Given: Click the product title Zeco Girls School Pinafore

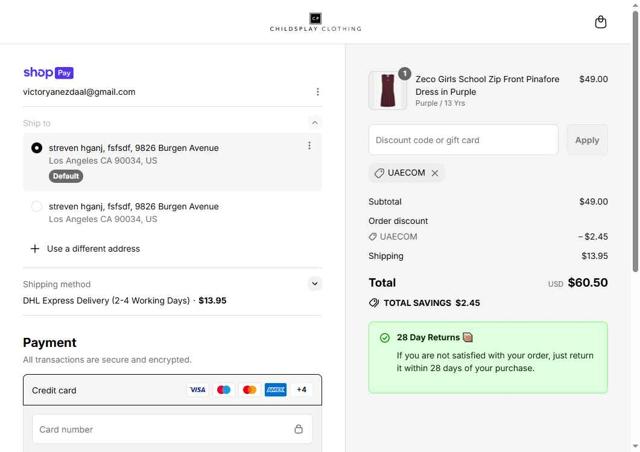Looking at the screenshot, I should pos(487,85).
